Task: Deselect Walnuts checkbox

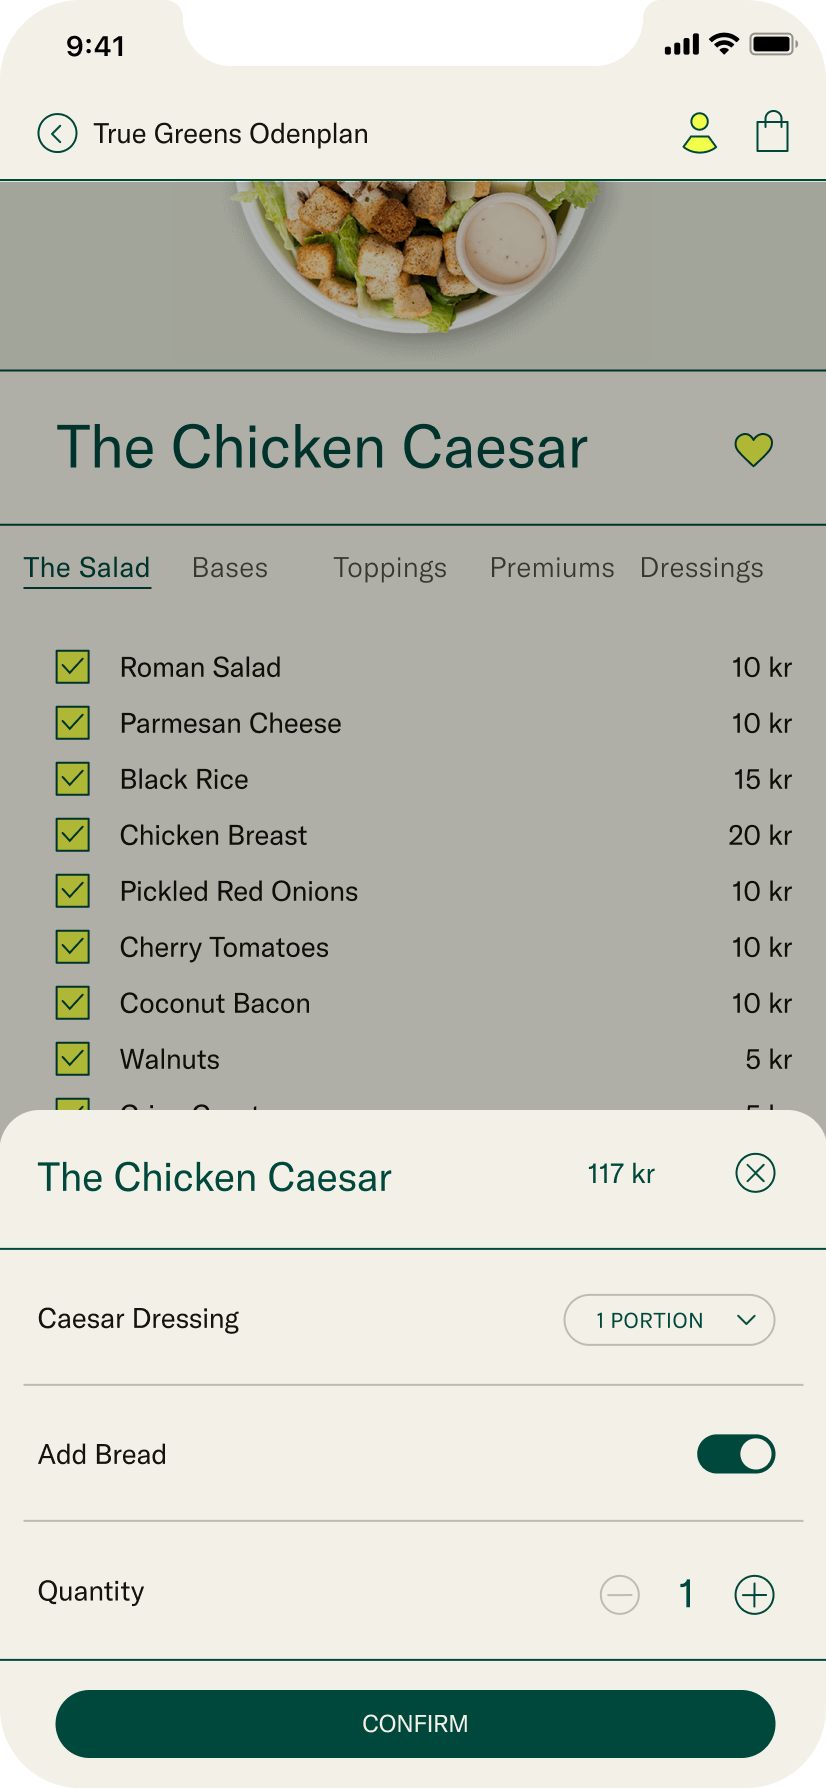Action: [73, 1059]
